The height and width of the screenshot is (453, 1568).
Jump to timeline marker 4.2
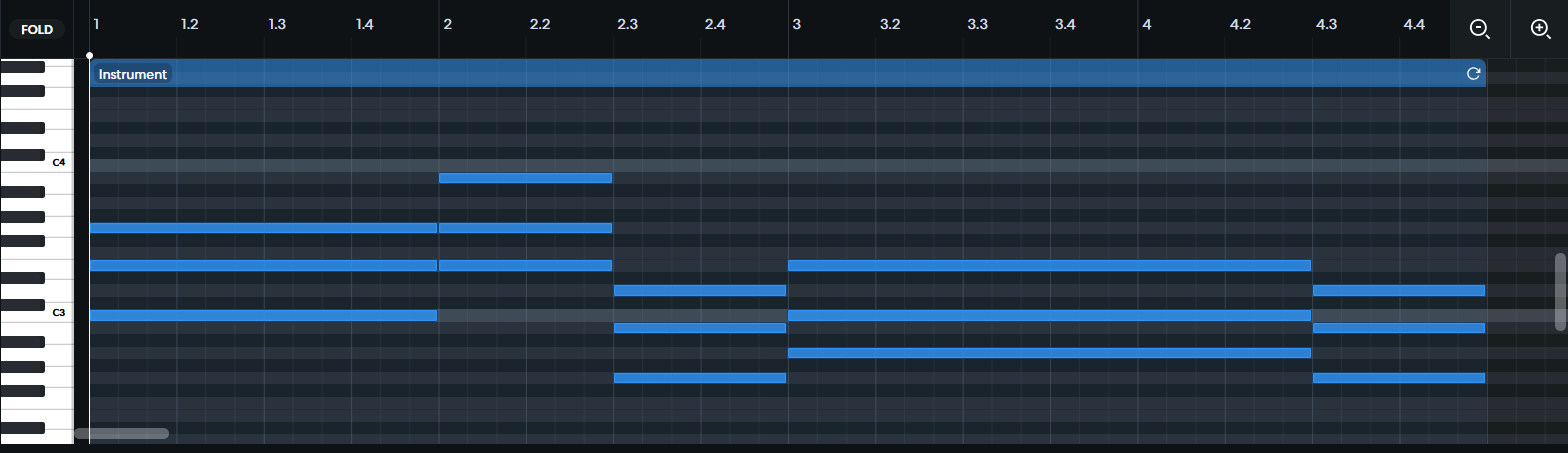(x=1240, y=23)
